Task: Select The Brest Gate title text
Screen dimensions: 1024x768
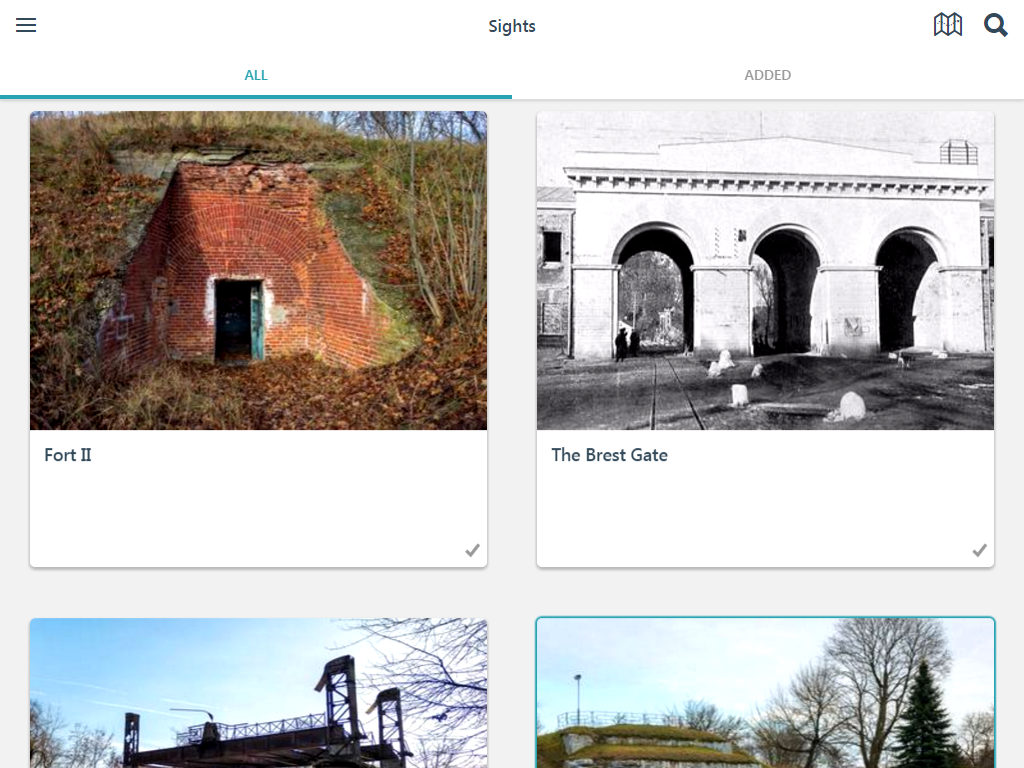Action: pos(609,455)
